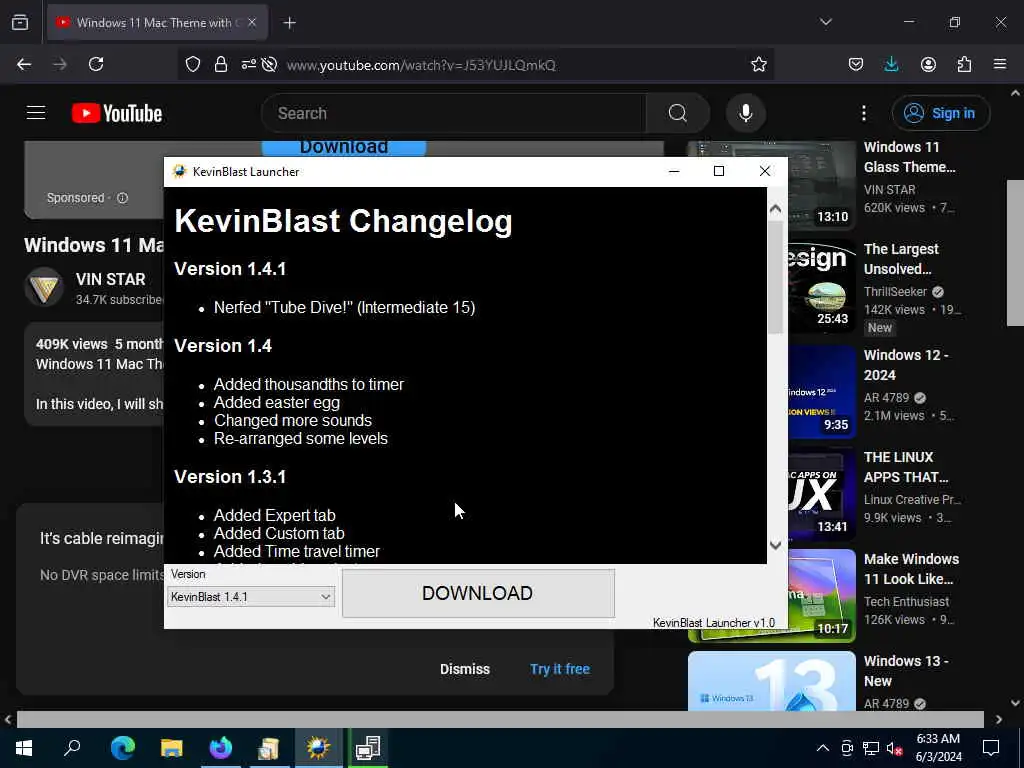
Task: Go back to previous page
Action: click(x=24, y=64)
